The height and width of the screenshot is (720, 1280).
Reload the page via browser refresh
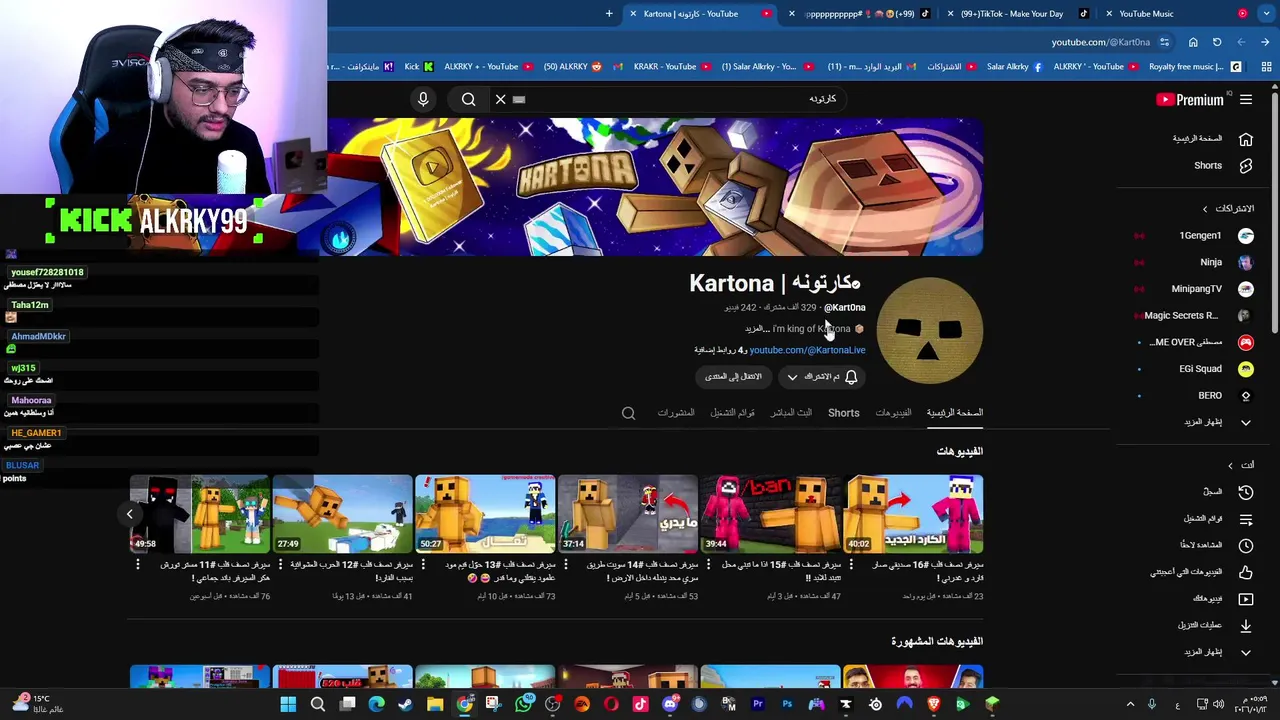(1217, 42)
